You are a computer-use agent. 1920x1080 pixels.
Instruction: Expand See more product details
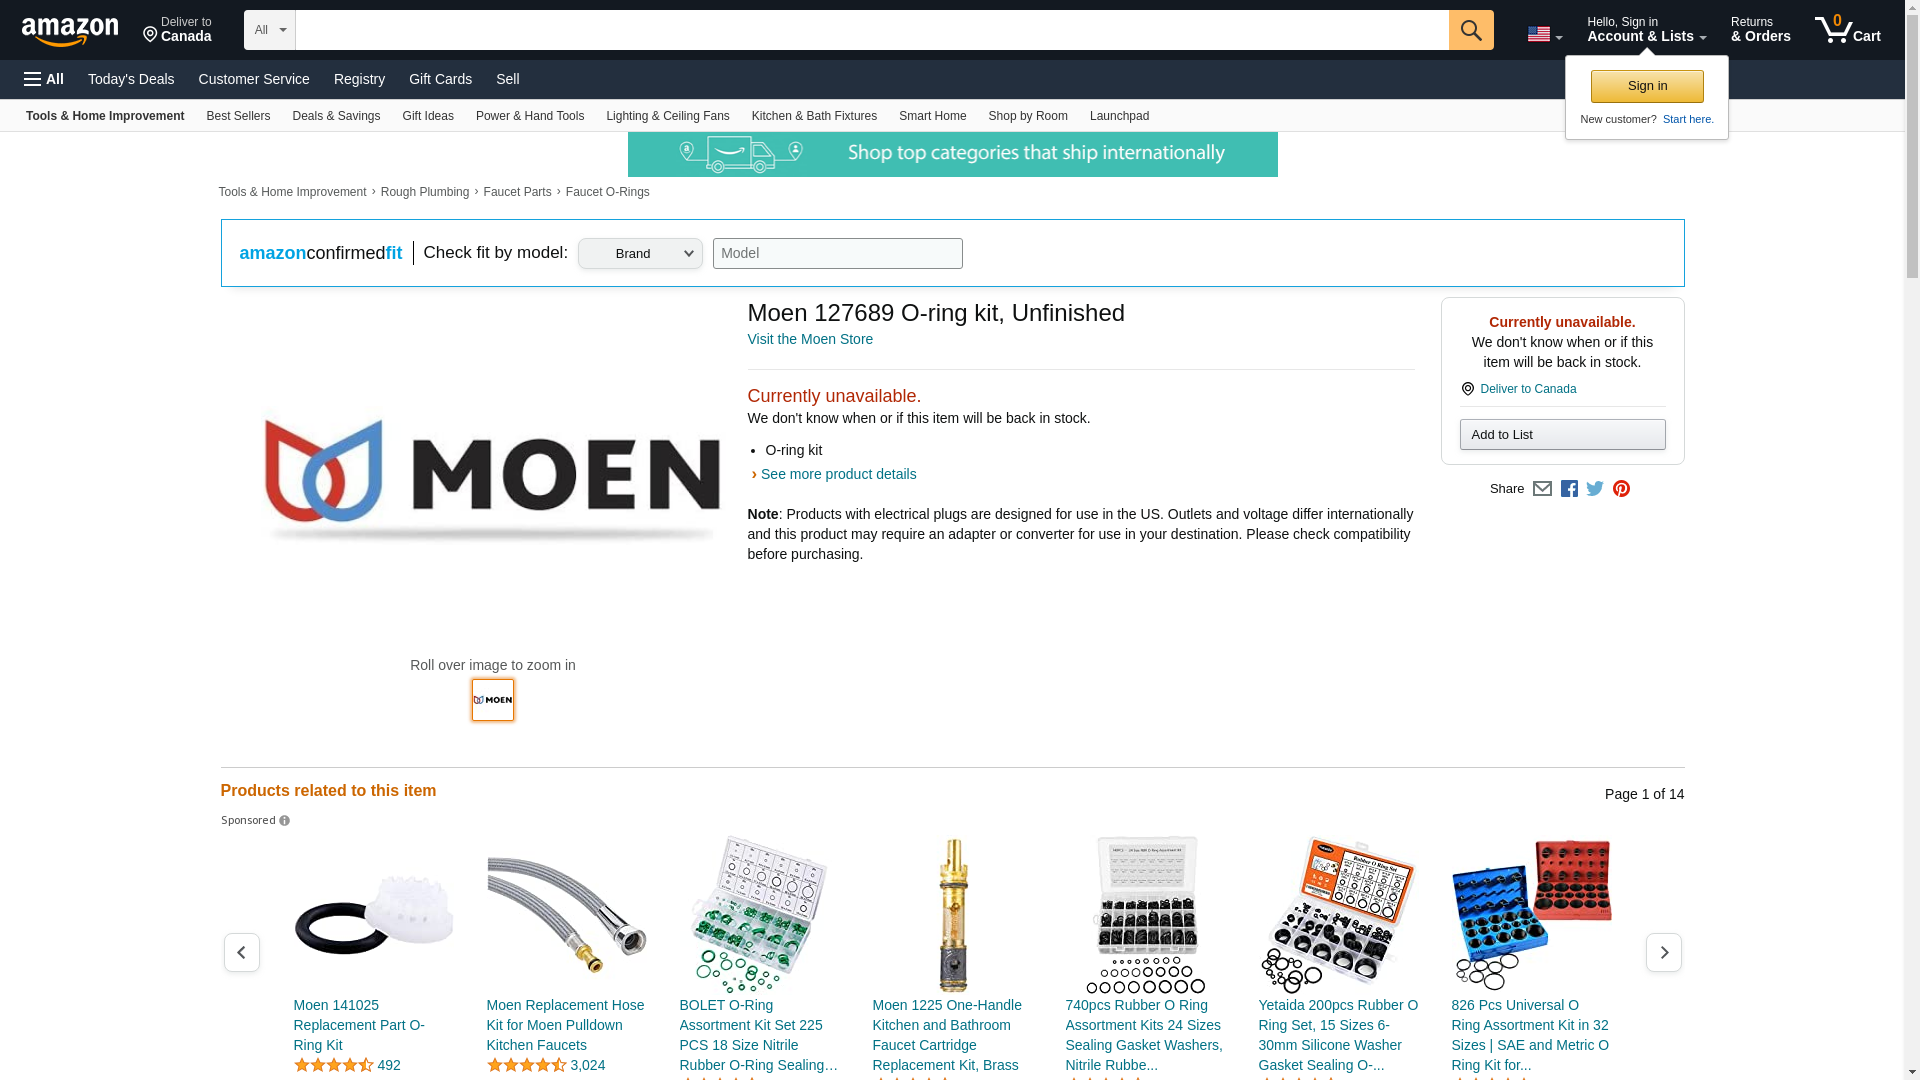coord(838,474)
